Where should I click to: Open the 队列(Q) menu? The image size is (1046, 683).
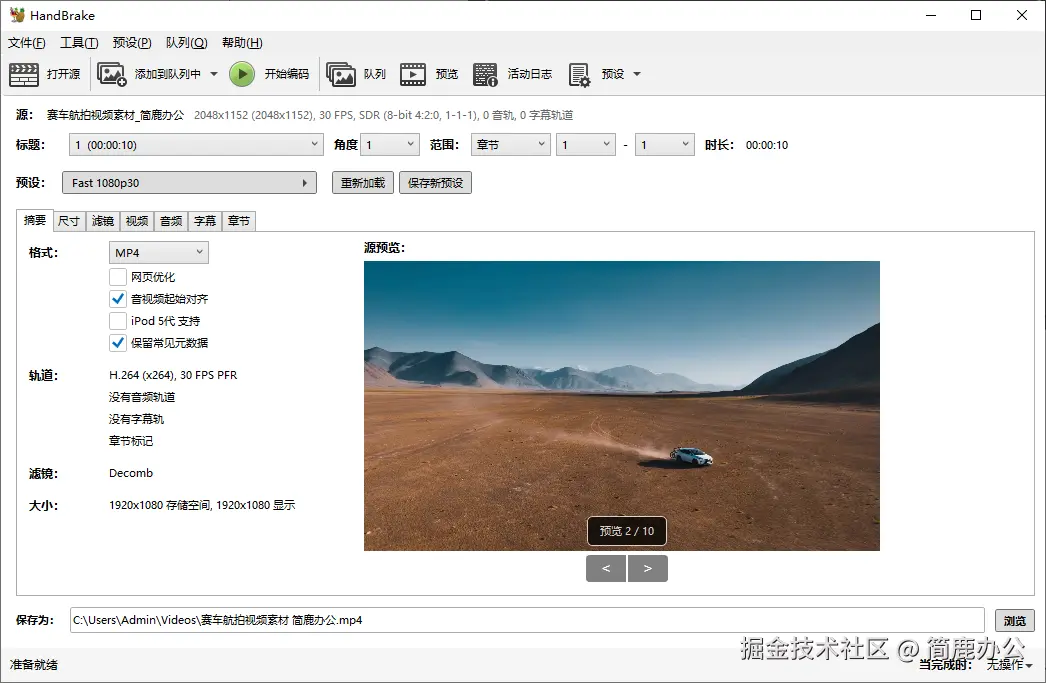point(187,43)
